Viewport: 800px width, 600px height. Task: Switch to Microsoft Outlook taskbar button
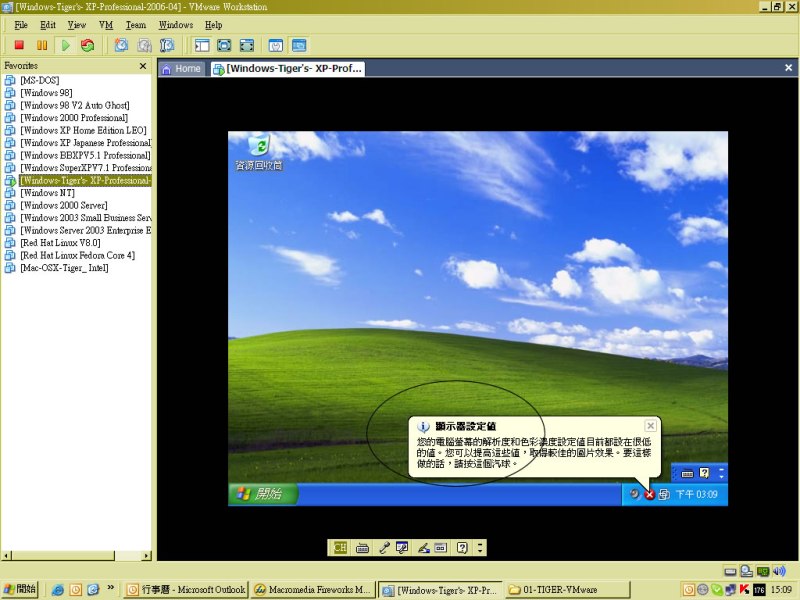click(186, 590)
